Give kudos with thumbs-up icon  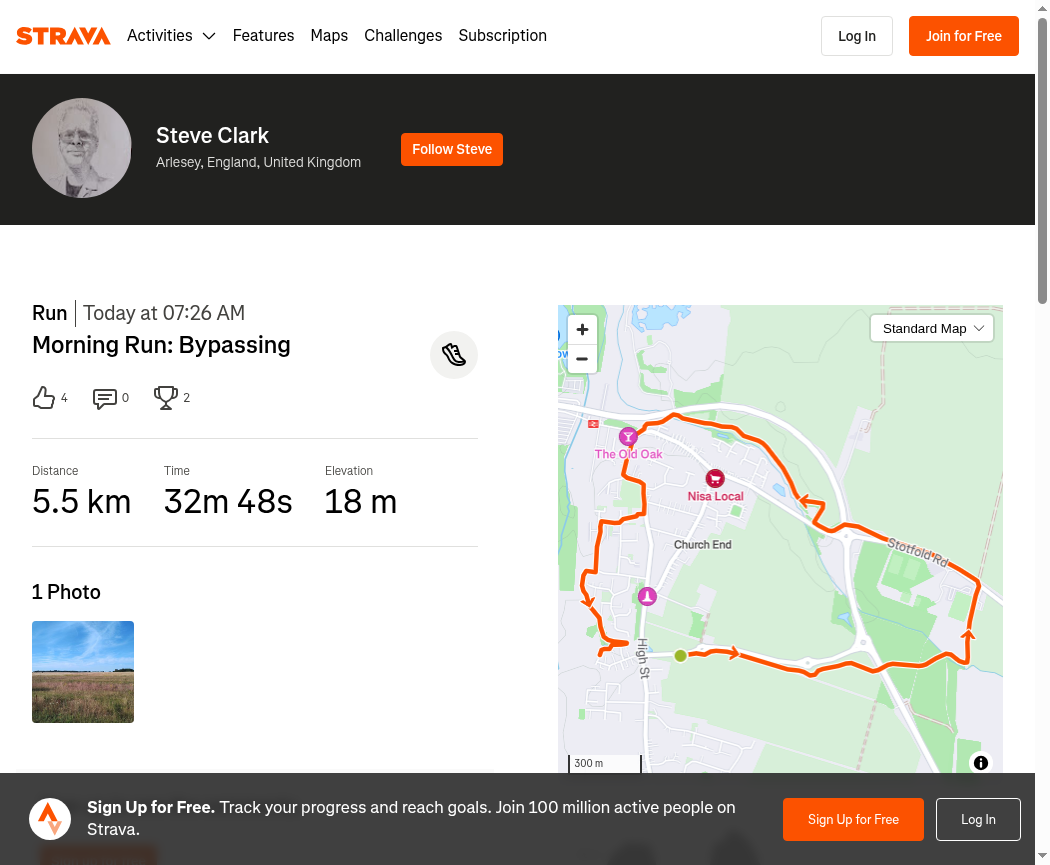click(x=44, y=398)
